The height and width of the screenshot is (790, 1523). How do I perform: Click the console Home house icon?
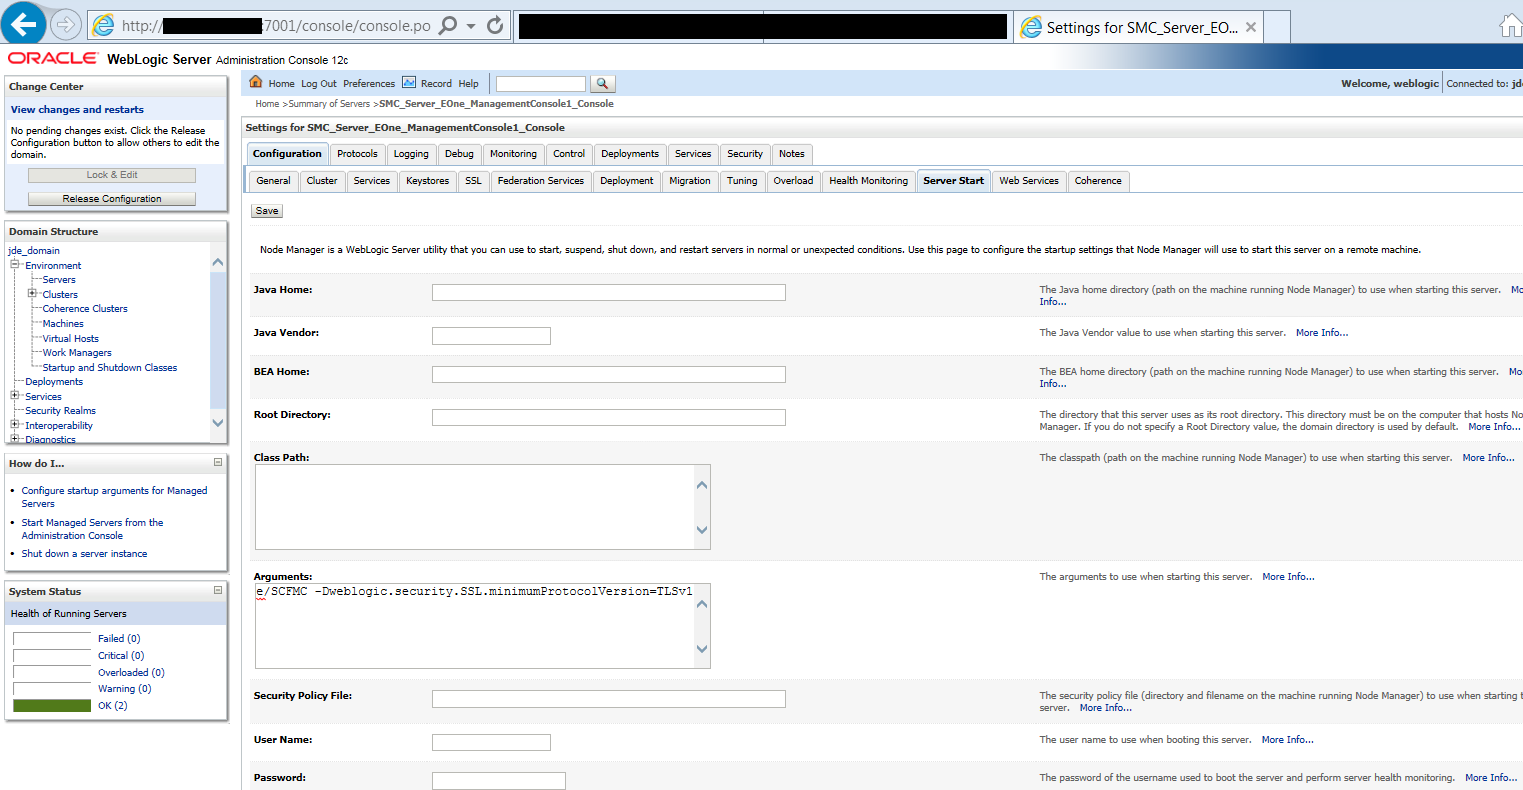pos(256,82)
